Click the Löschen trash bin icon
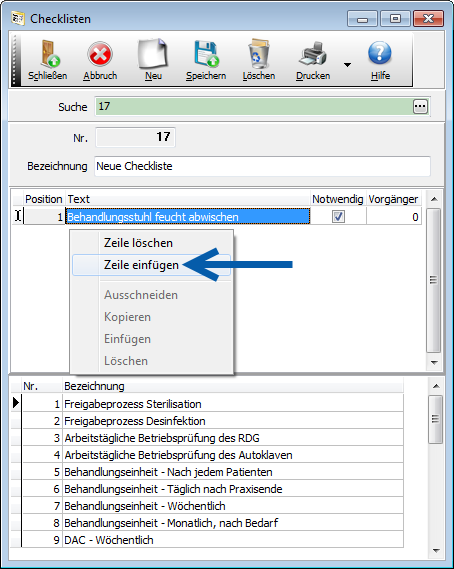This screenshot has height=569, width=454. pos(258,54)
